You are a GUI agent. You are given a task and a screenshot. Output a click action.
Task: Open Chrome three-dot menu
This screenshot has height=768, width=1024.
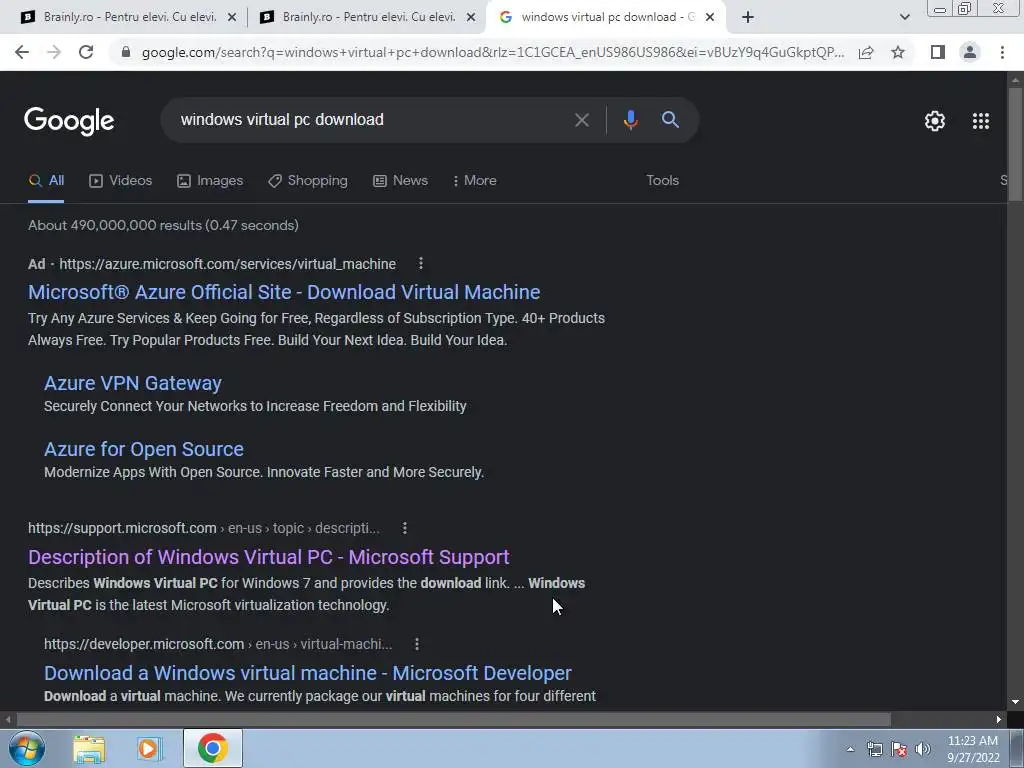pyautogui.click(x=1002, y=52)
